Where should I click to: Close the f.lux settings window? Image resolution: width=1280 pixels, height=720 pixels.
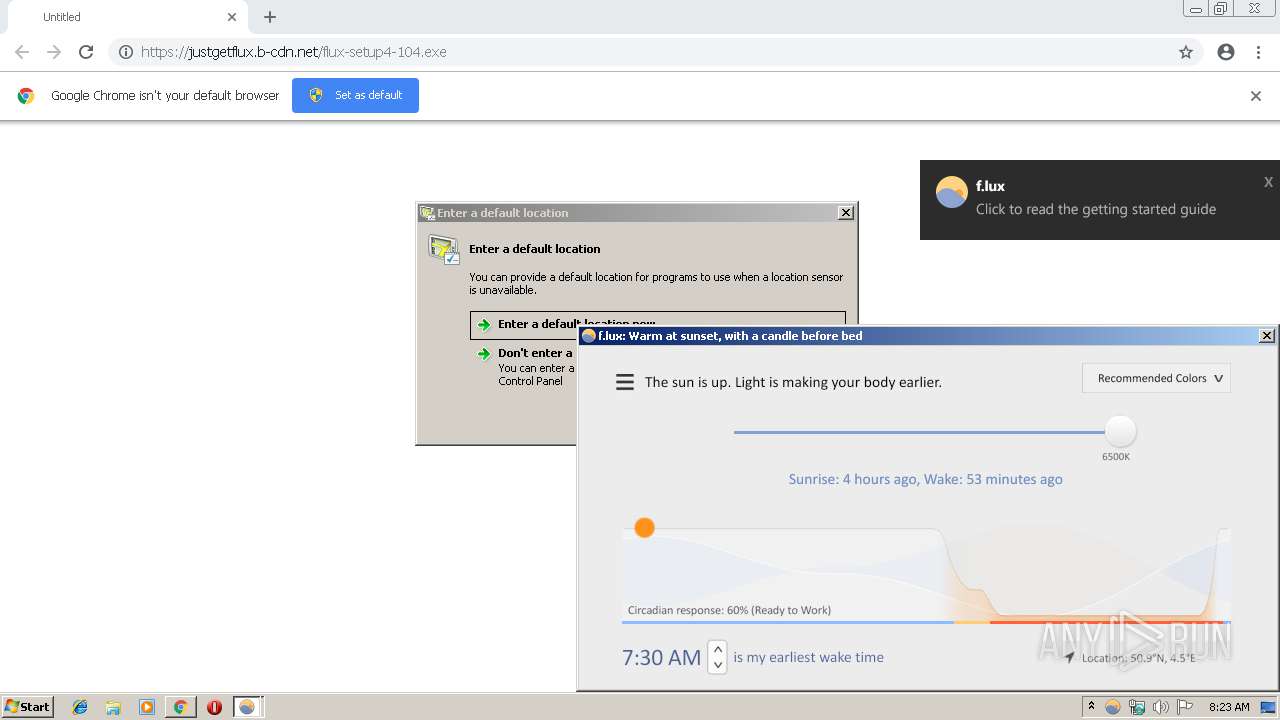tap(1266, 336)
